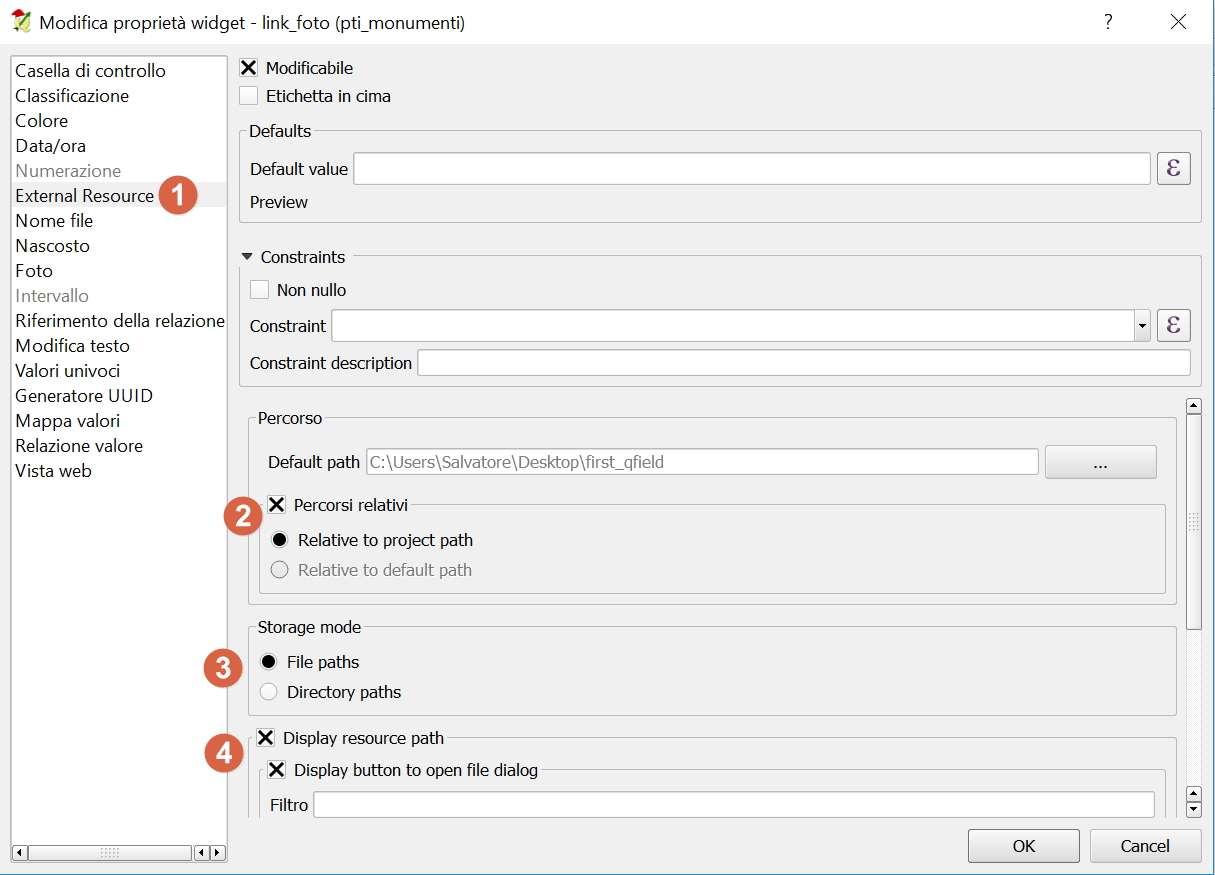Select Vista web widget type
This screenshot has height=875, width=1215.
tap(53, 471)
